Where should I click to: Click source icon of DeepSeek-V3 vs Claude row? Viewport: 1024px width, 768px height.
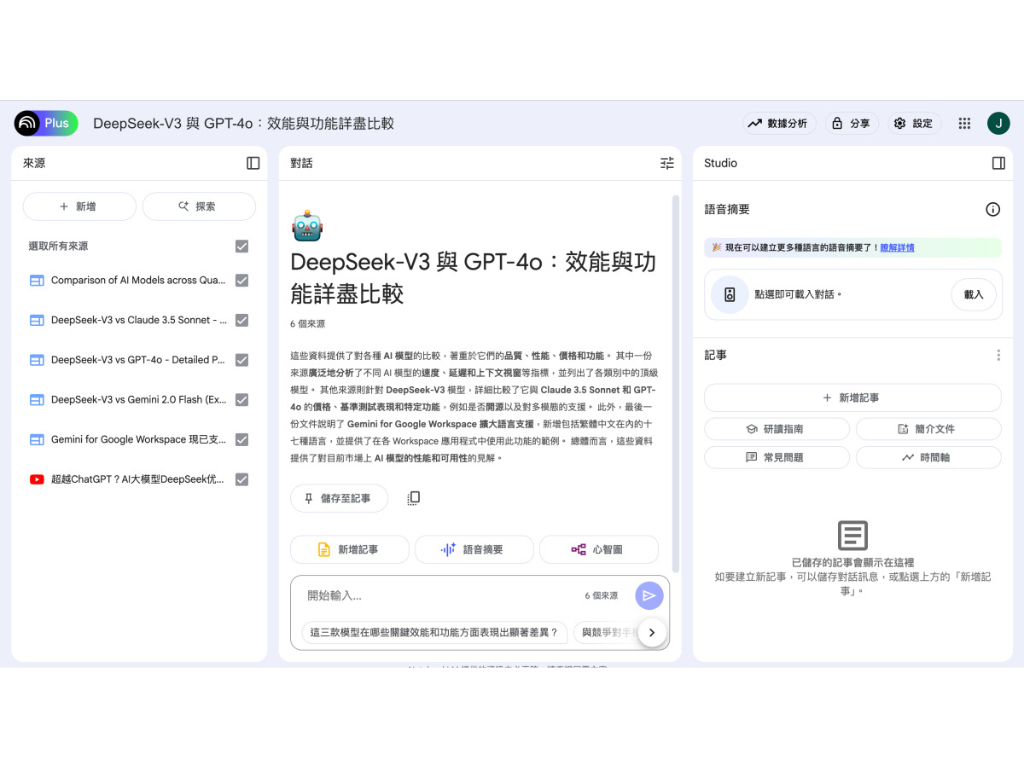37,320
